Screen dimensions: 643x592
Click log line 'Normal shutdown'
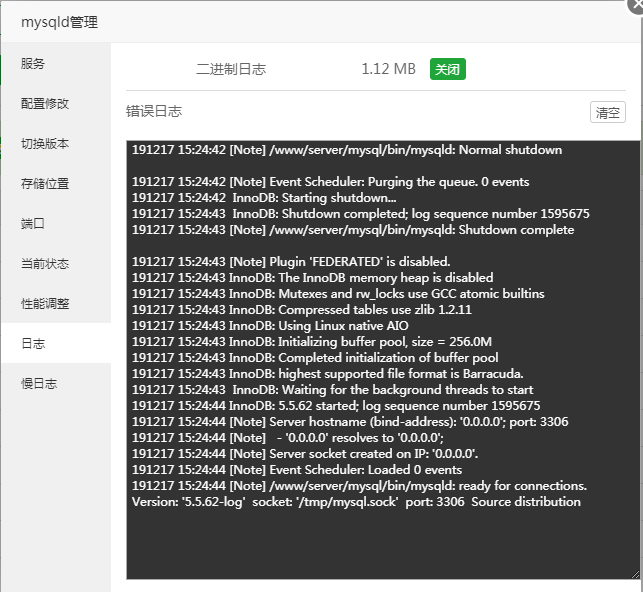coord(347,150)
